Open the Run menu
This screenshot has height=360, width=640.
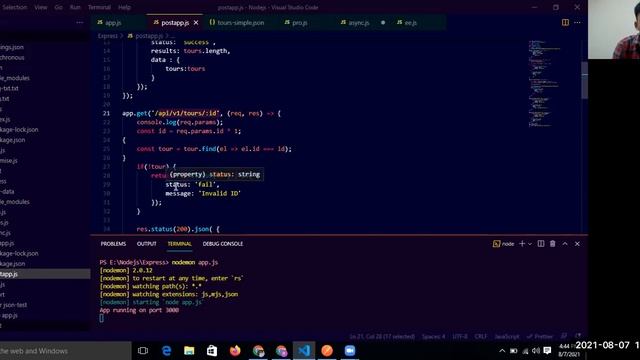(75, 7)
